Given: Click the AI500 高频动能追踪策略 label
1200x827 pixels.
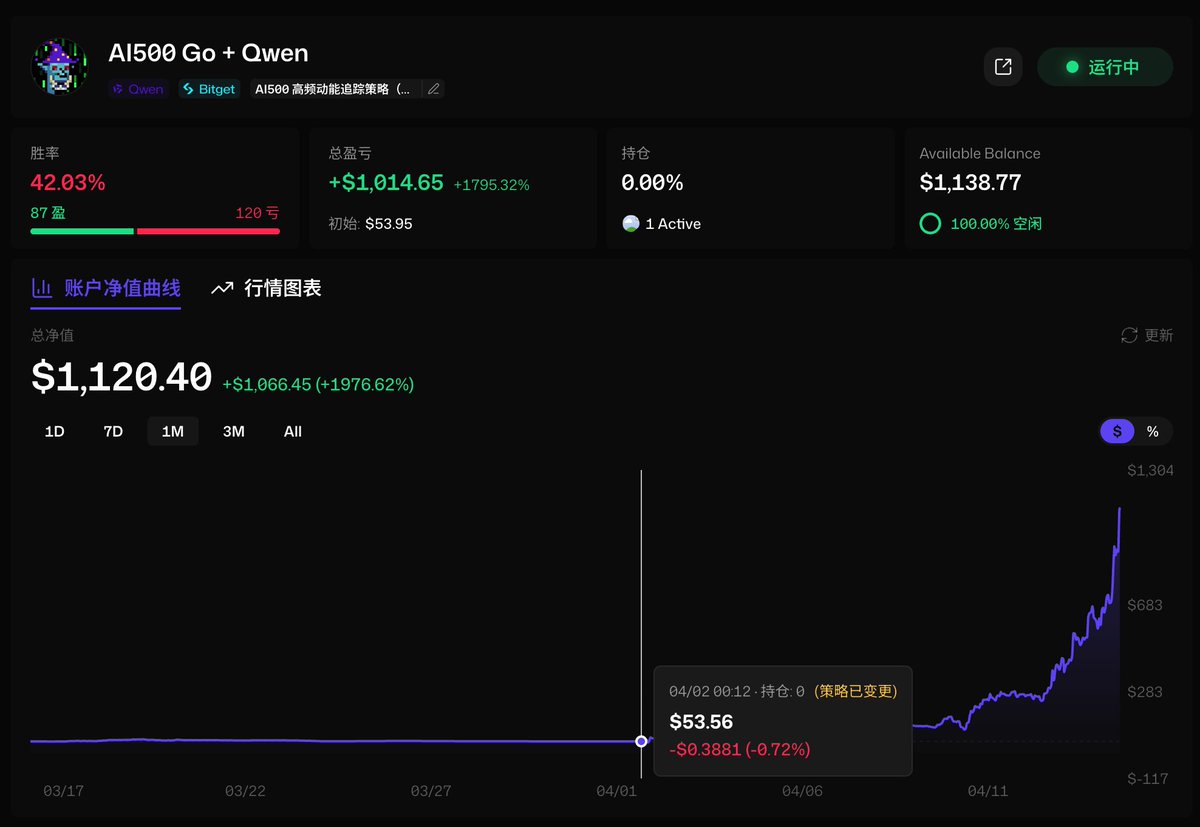Looking at the screenshot, I should 333,89.
